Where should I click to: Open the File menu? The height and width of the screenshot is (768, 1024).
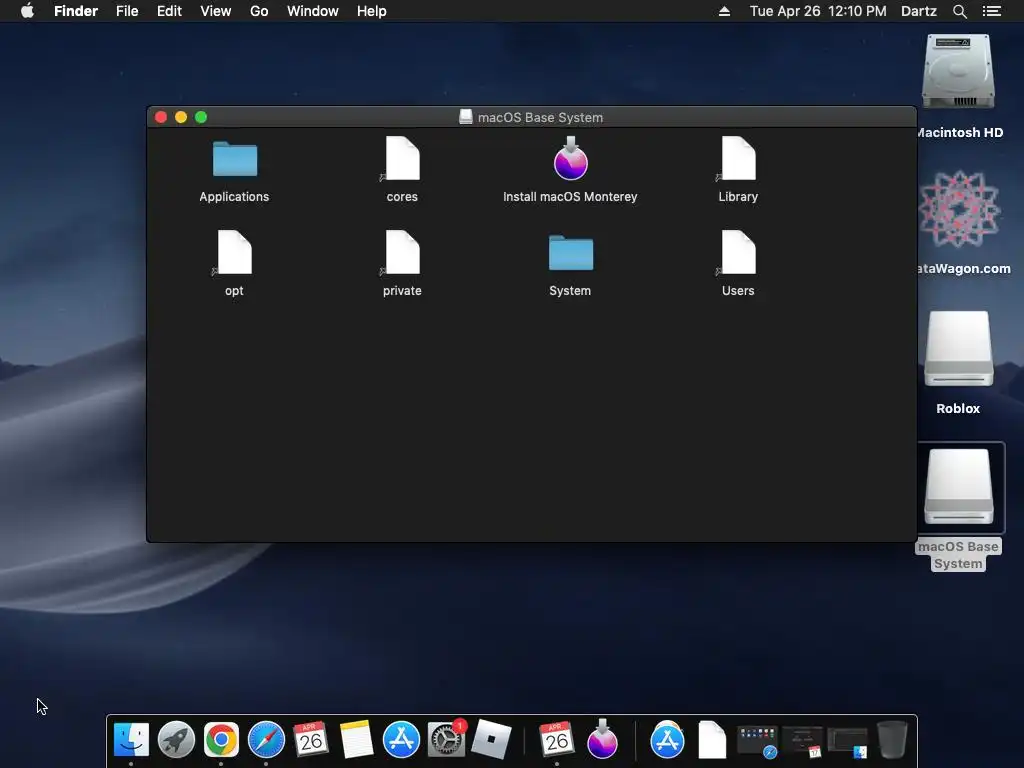point(127,11)
